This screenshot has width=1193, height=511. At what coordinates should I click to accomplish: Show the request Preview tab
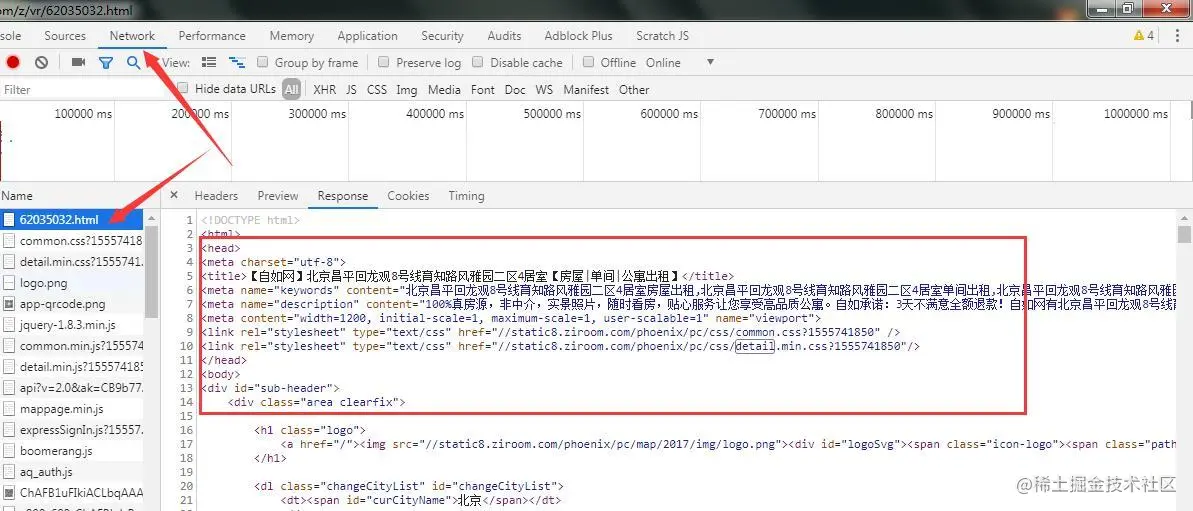tap(278, 195)
